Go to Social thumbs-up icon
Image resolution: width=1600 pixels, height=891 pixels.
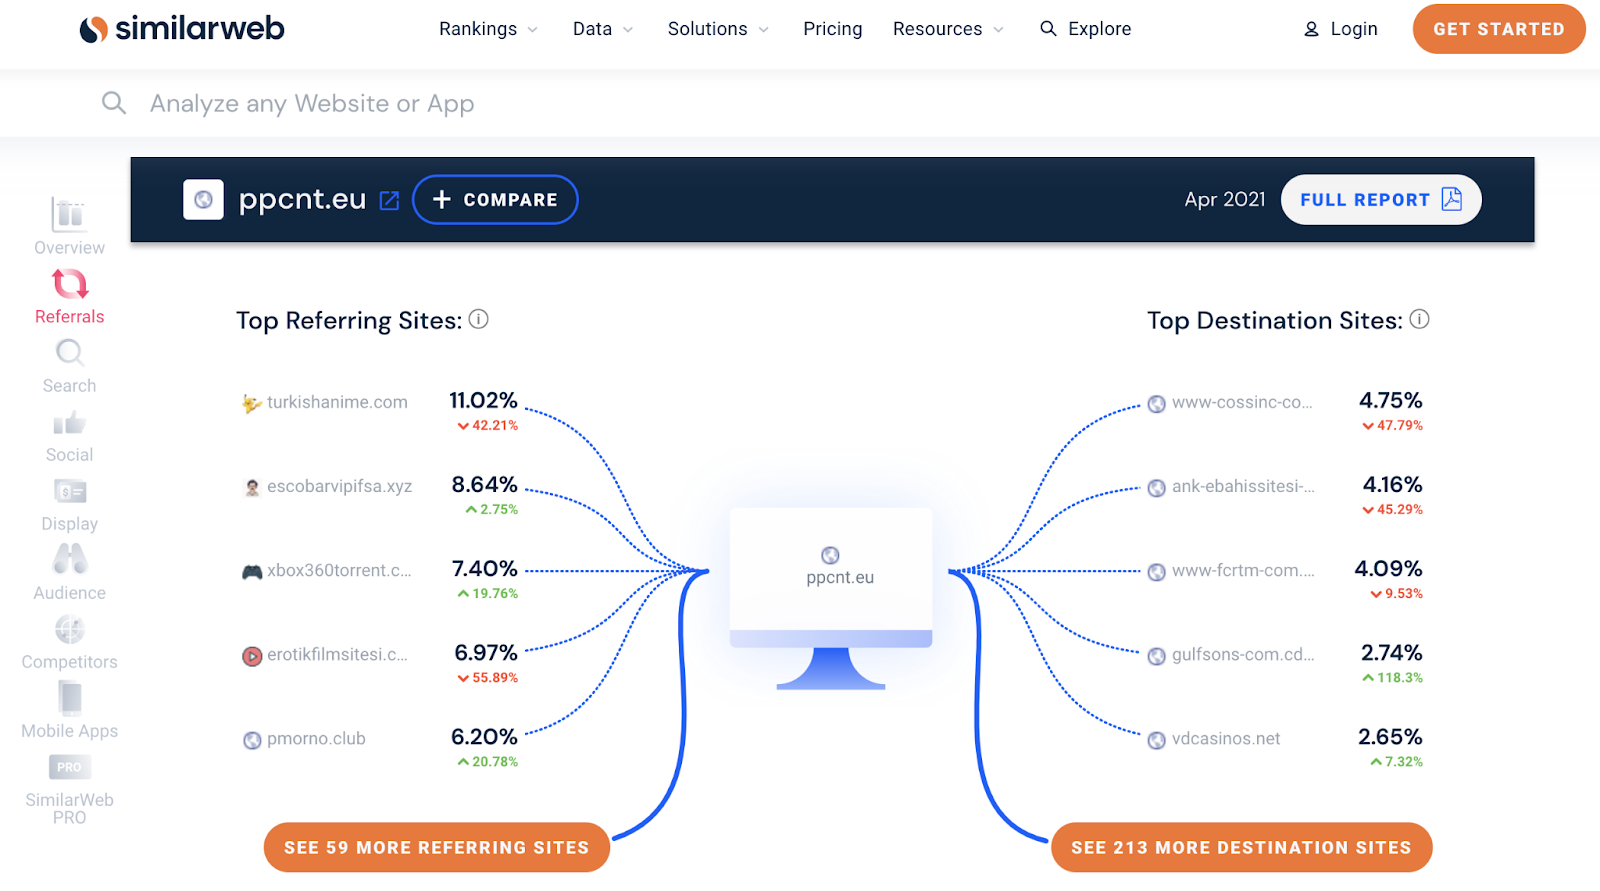pyautogui.click(x=69, y=423)
